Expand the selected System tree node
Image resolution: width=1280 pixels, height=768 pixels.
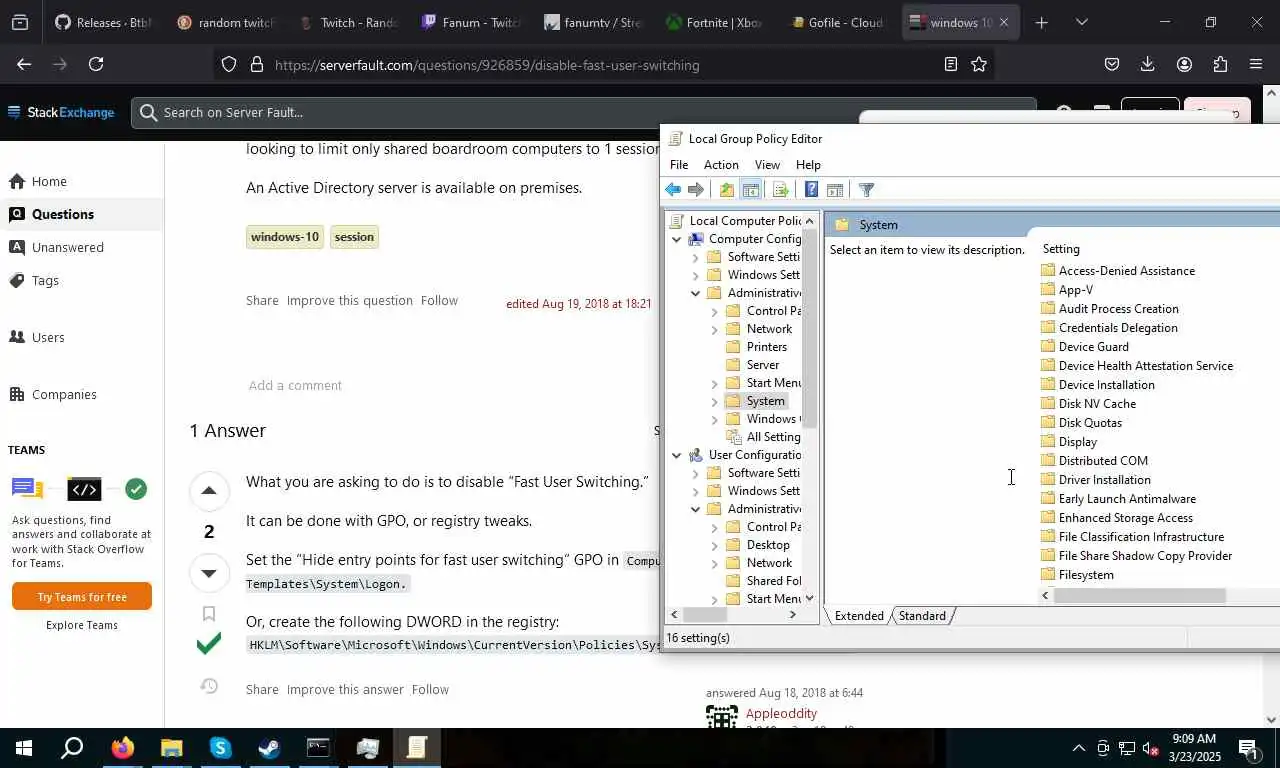715,401
